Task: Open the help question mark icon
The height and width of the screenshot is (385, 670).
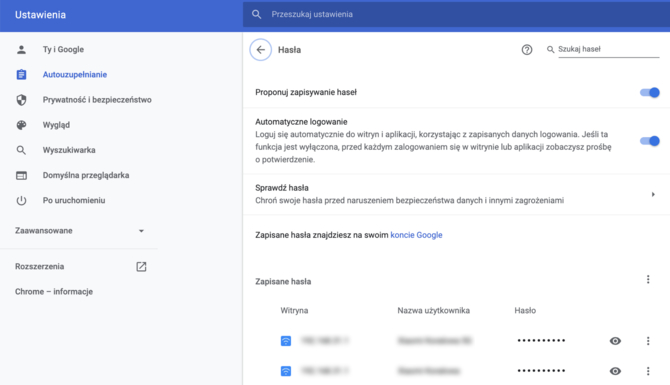Action: (526, 50)
